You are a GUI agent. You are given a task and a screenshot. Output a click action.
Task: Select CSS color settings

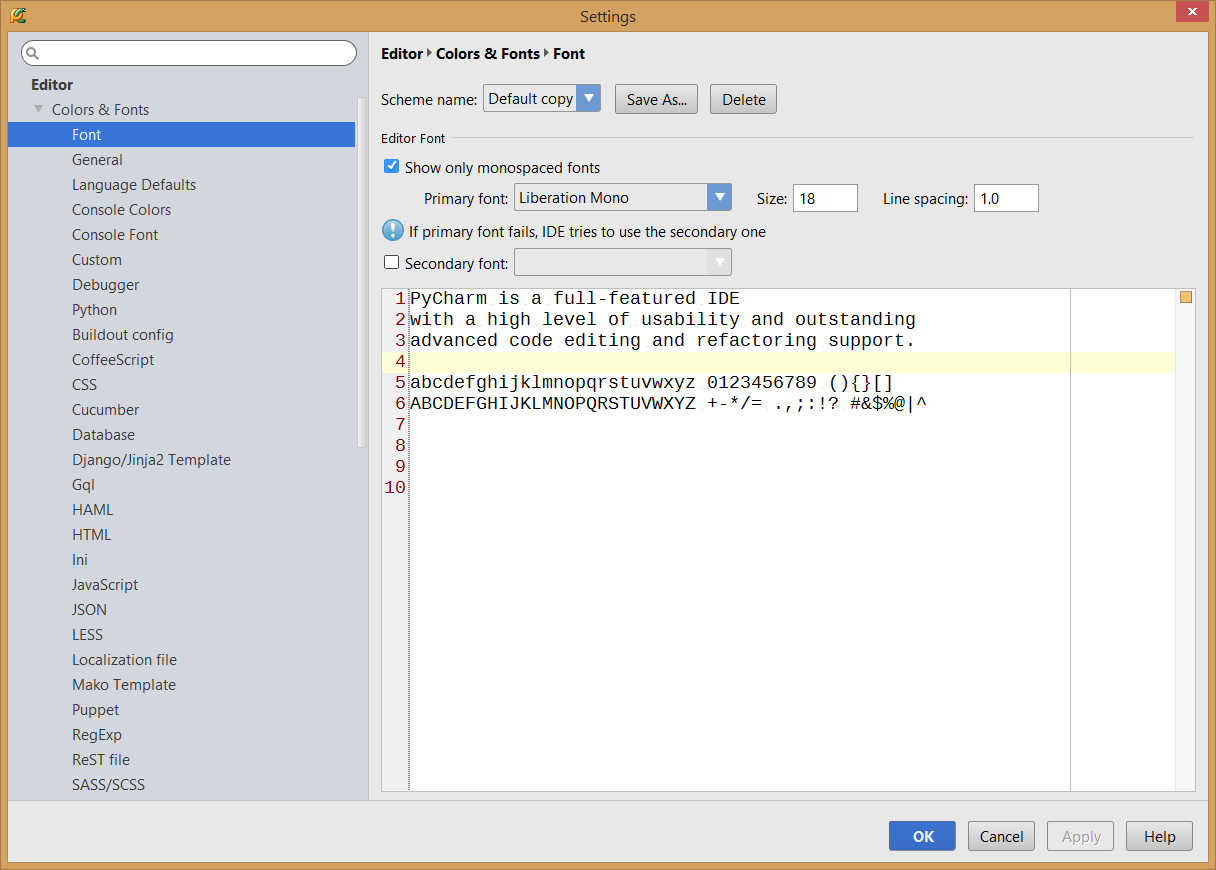point(84,384)
